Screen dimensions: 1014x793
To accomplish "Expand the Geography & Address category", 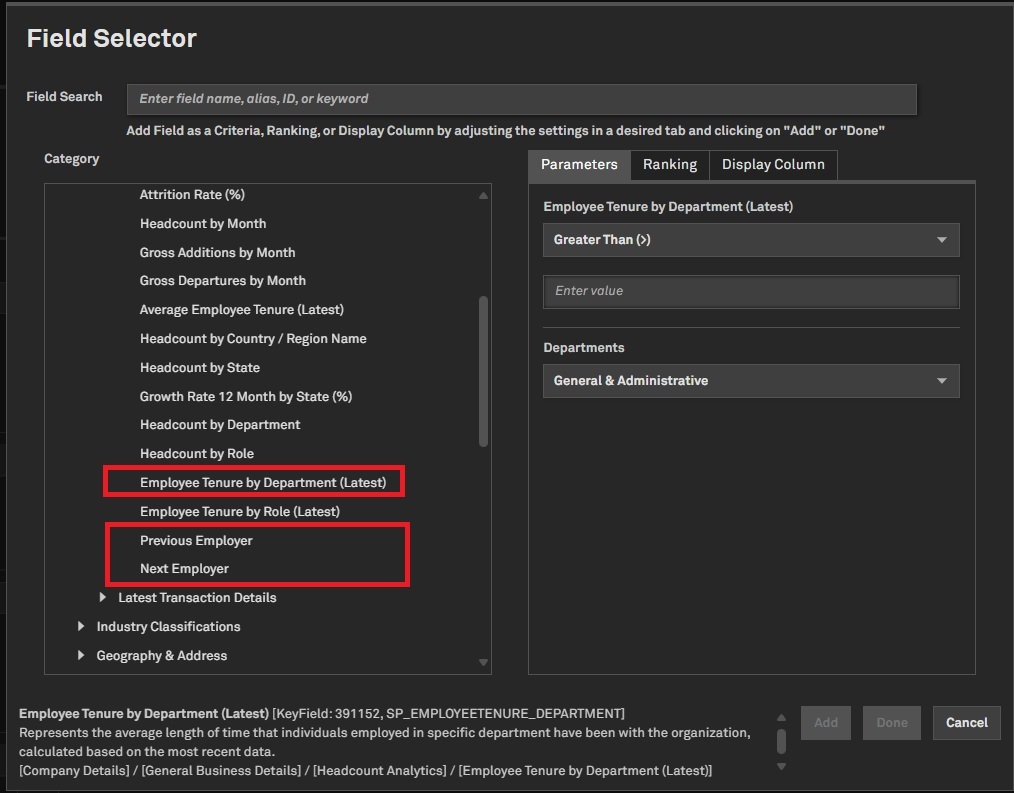I will pyautogui.click(x=81, y=655).
